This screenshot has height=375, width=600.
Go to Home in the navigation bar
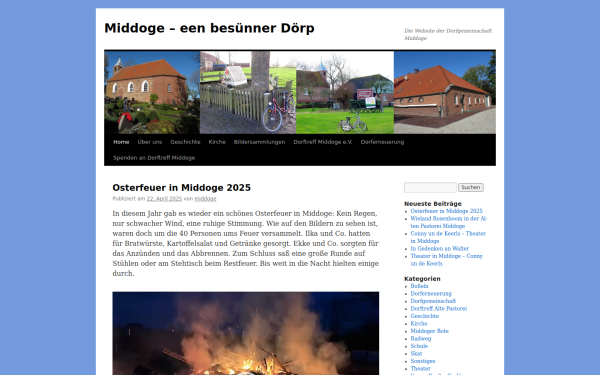(121, 142)
